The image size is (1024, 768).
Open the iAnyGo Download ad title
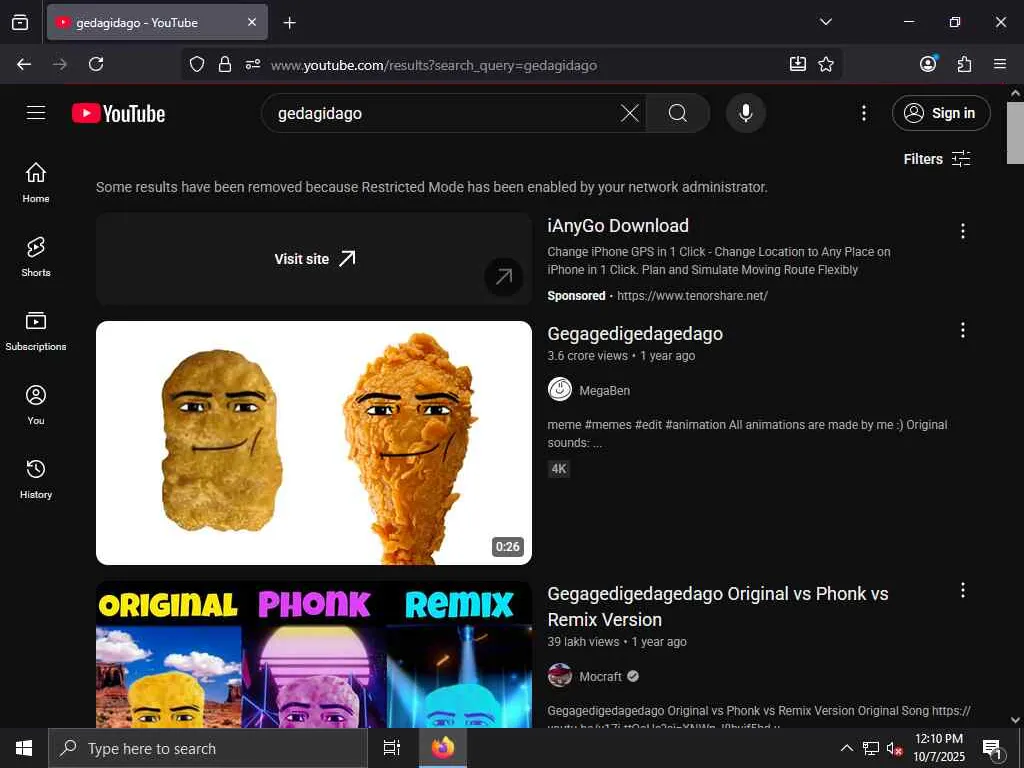click(x=618, y=226)
